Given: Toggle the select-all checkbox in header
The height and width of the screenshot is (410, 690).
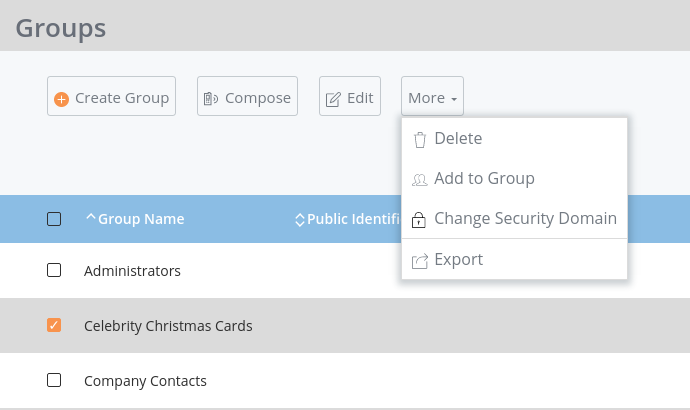Looking at the screenshot, I should click(54, 219).
